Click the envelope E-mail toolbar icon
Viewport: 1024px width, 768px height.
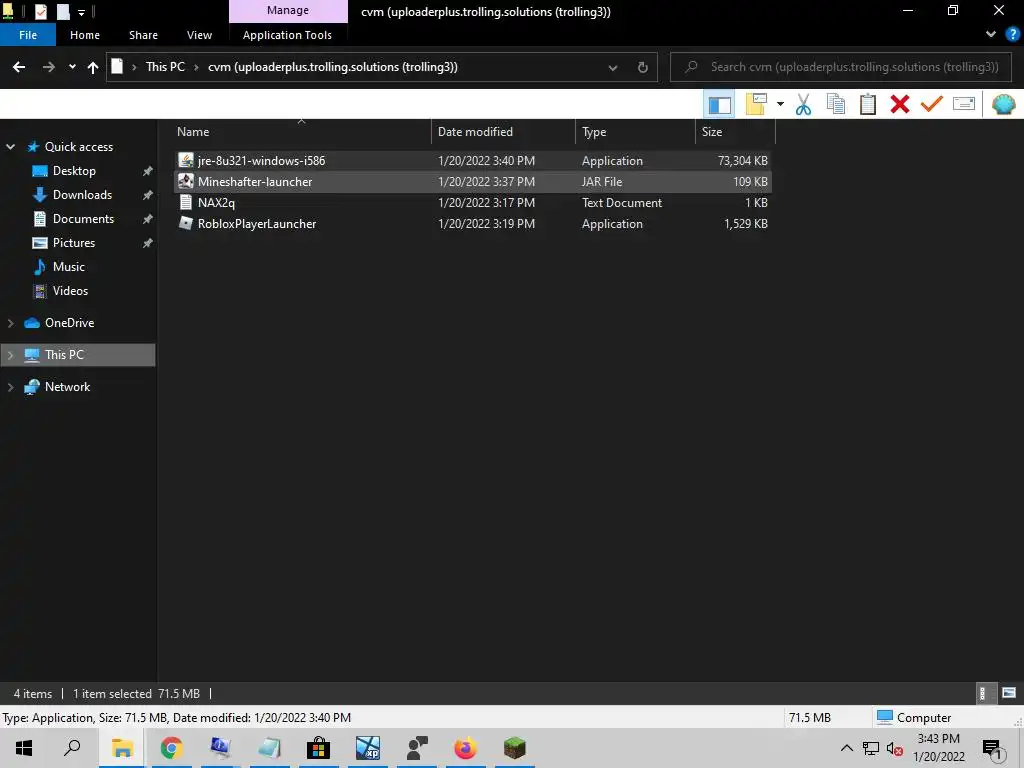pos(964,104)
